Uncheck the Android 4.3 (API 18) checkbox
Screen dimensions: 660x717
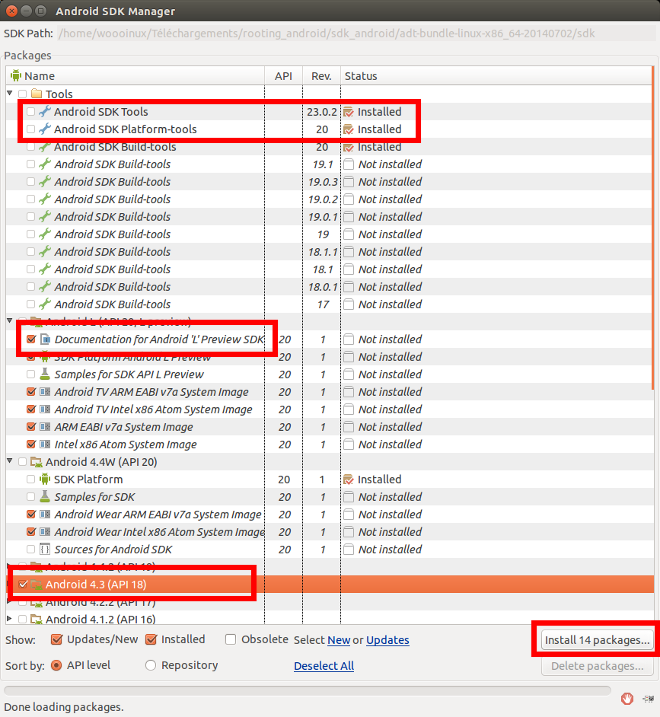coord(22,584)
